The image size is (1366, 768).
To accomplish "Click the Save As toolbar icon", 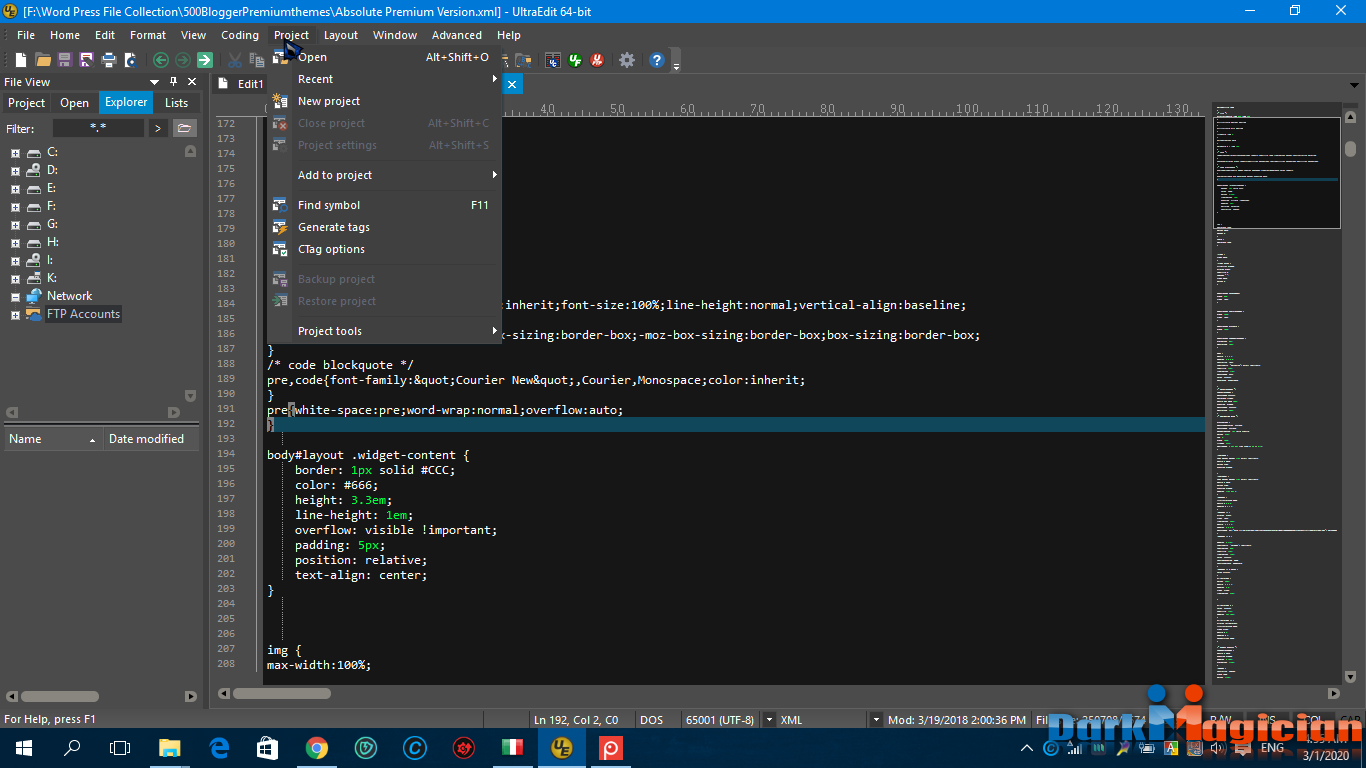I will [x=87, y=60].
